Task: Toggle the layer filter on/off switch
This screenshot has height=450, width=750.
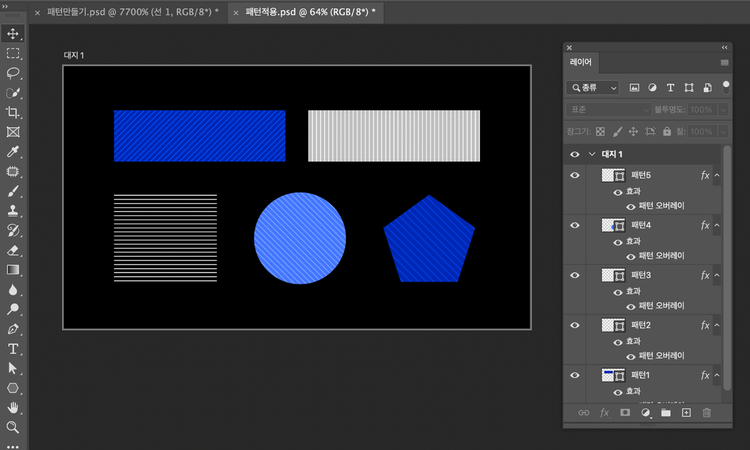Action: pyautogui.click(x=726, y=85)
